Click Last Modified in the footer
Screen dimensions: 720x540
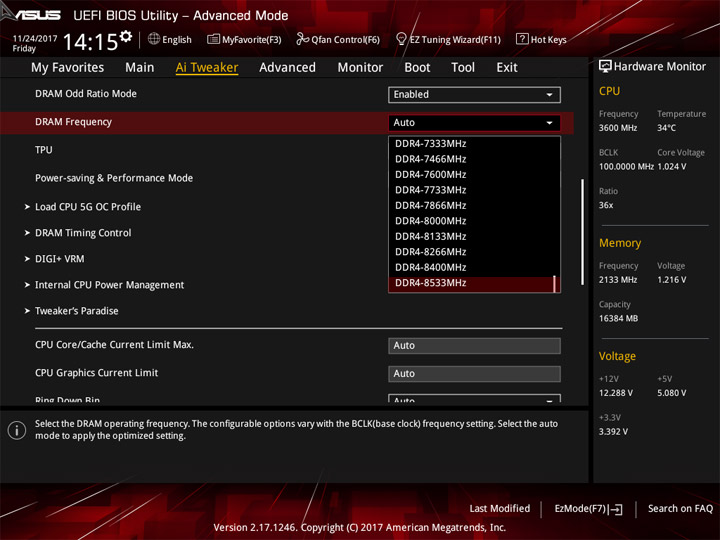(x=500, y=509)
